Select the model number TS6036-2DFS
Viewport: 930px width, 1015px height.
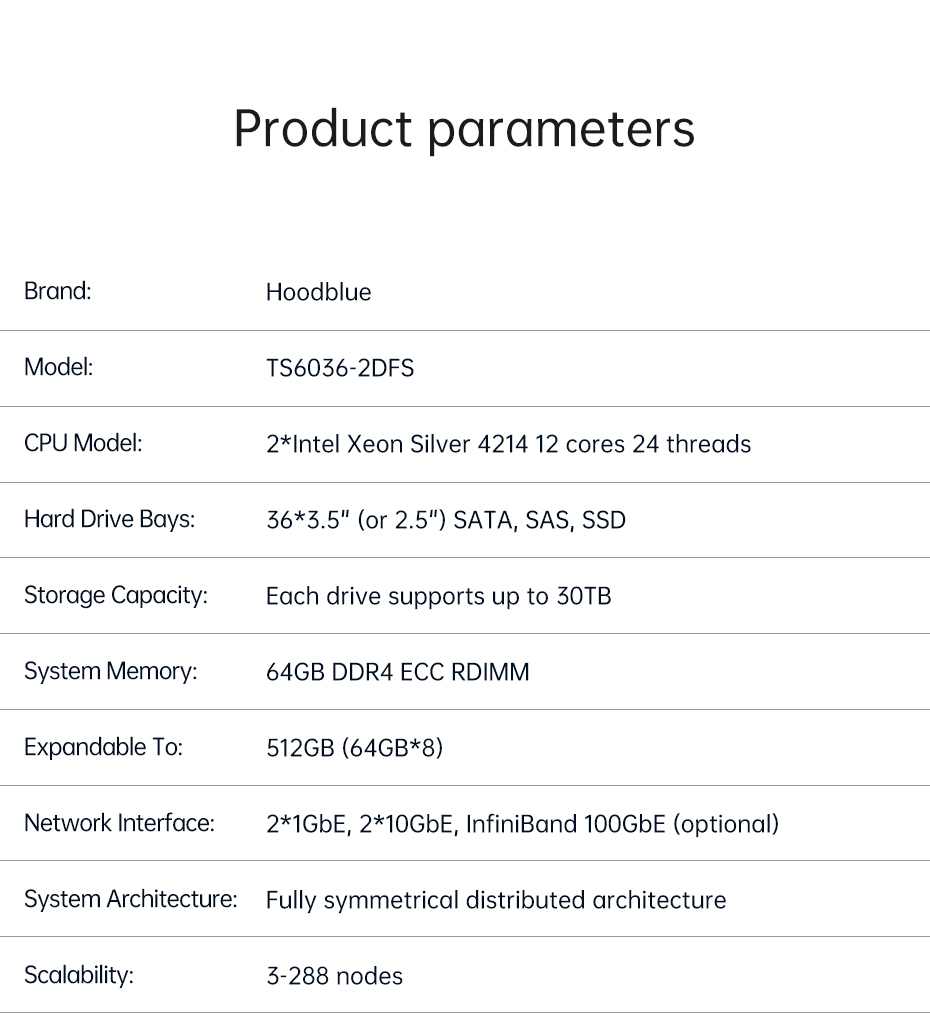pyautogui.click(x=340, y=368)
